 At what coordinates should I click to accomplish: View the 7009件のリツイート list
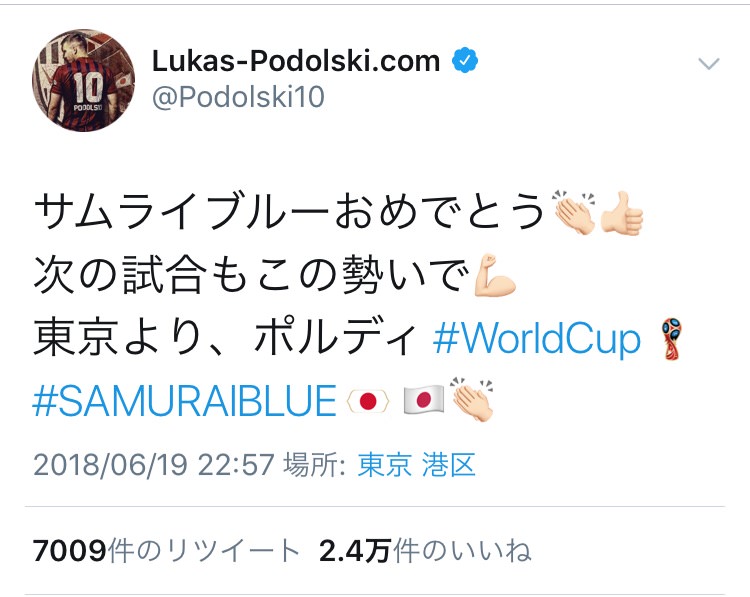coord(166,550)
